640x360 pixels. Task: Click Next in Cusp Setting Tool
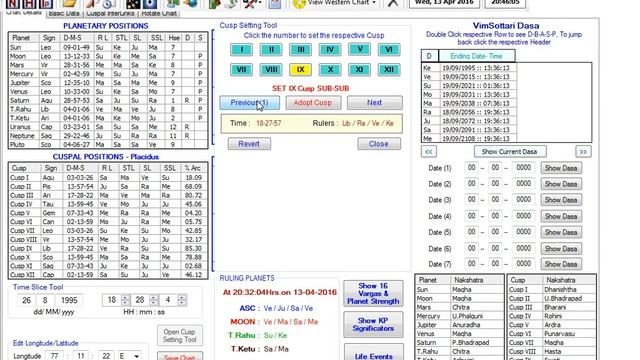coord(374,103)
